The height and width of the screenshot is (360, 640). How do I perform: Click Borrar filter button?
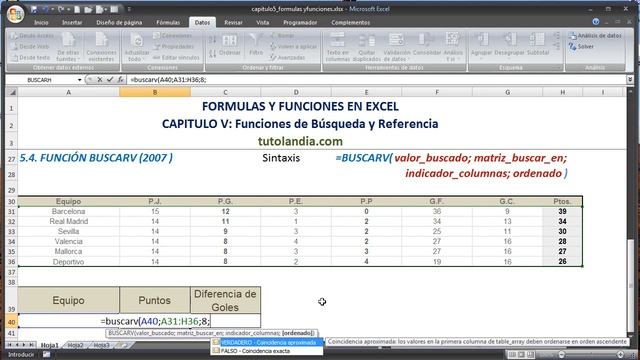pyautogui.click(x=282, y=36)
